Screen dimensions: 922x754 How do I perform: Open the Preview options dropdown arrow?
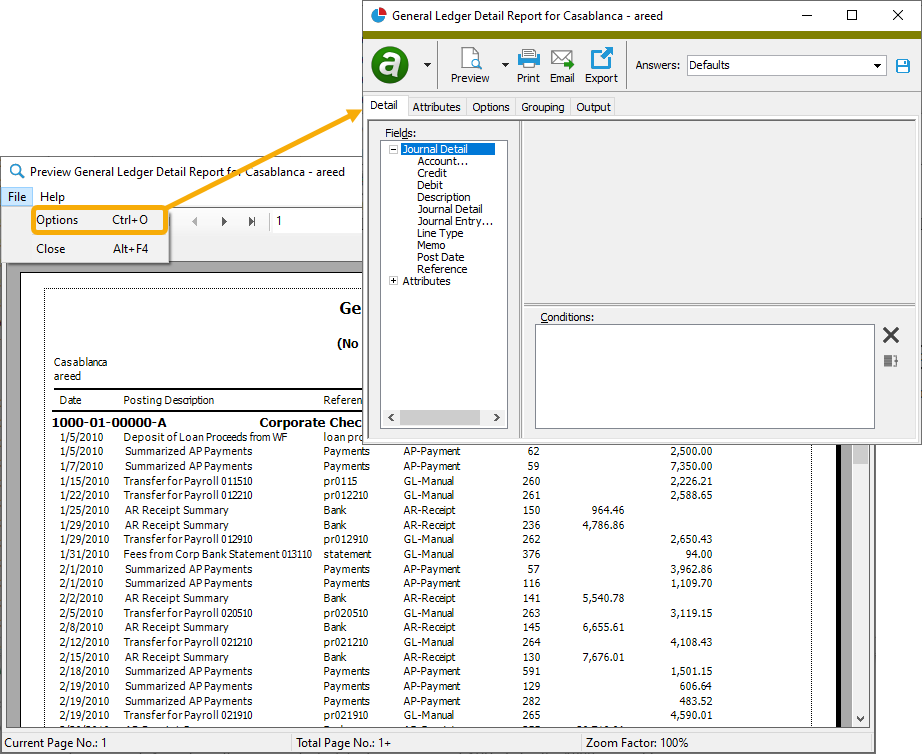pyautogui.click(x=505, y=65)
